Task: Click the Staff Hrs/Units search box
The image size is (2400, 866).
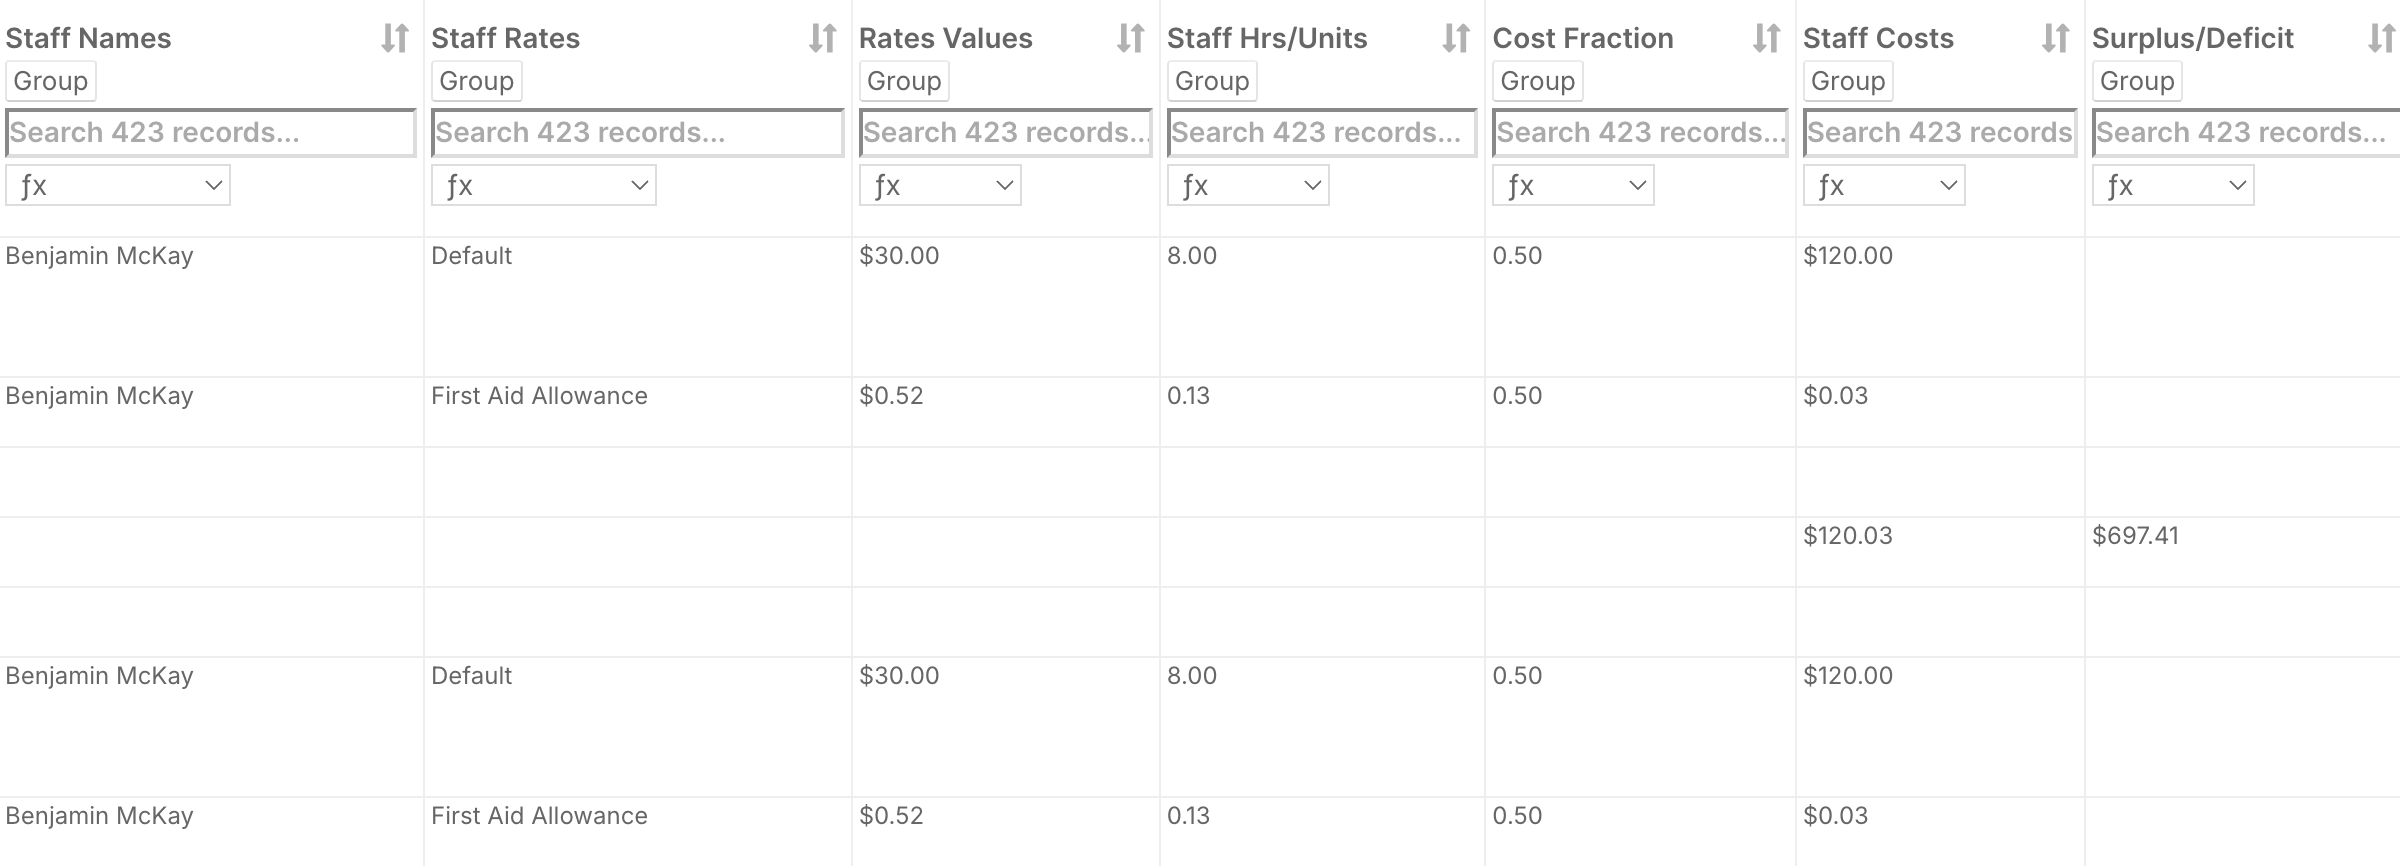Action: point(1321,133)
